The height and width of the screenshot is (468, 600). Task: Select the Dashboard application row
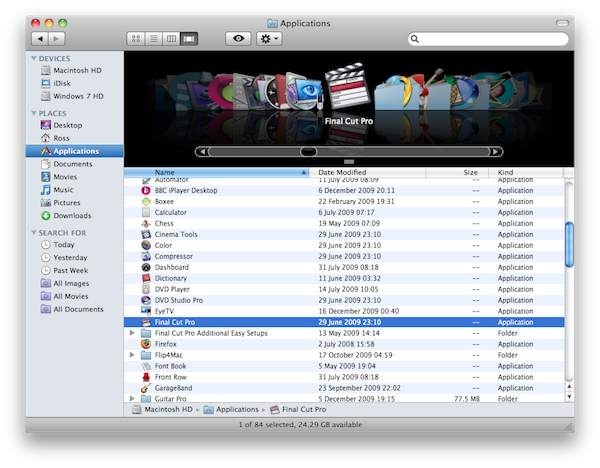point(344,267)
